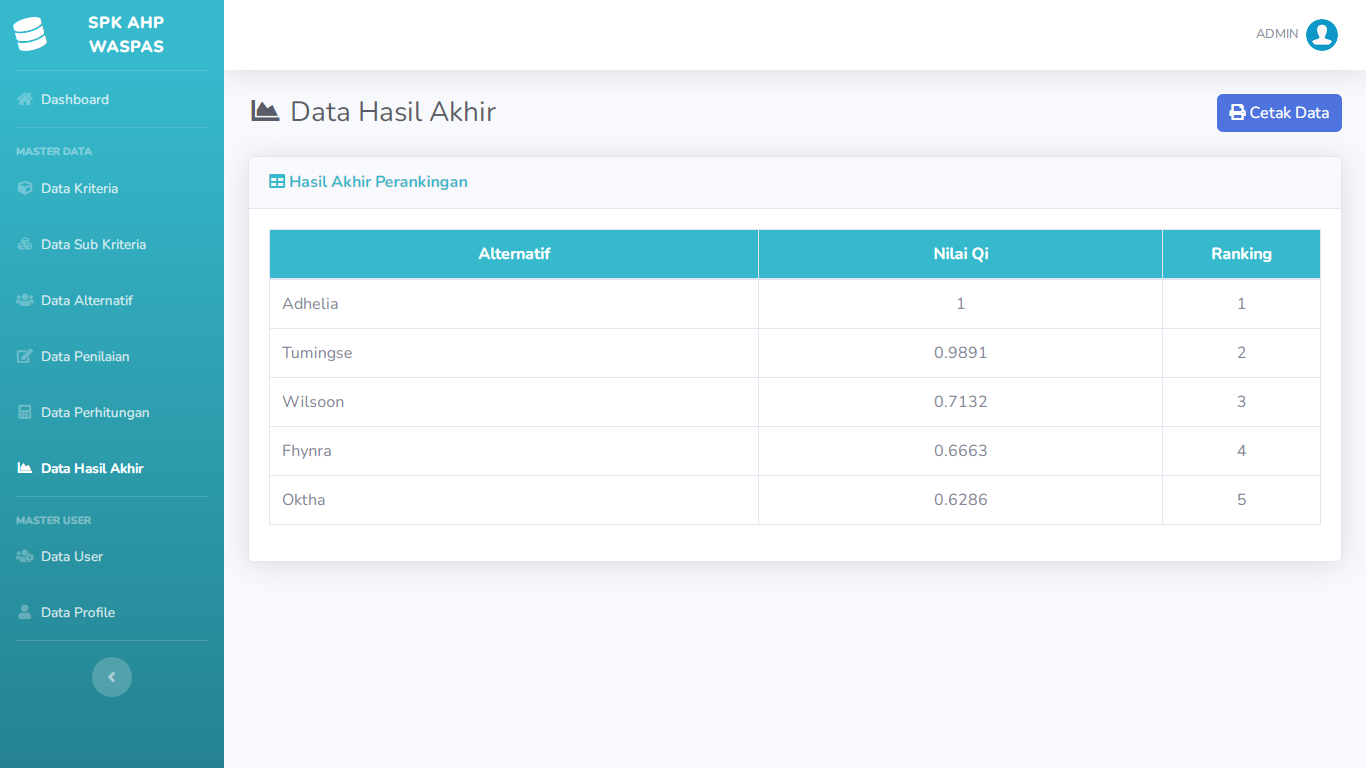Click the admin avatar profile picture
Viewport: 1366px width, 768px height.
pos(1322,35)
